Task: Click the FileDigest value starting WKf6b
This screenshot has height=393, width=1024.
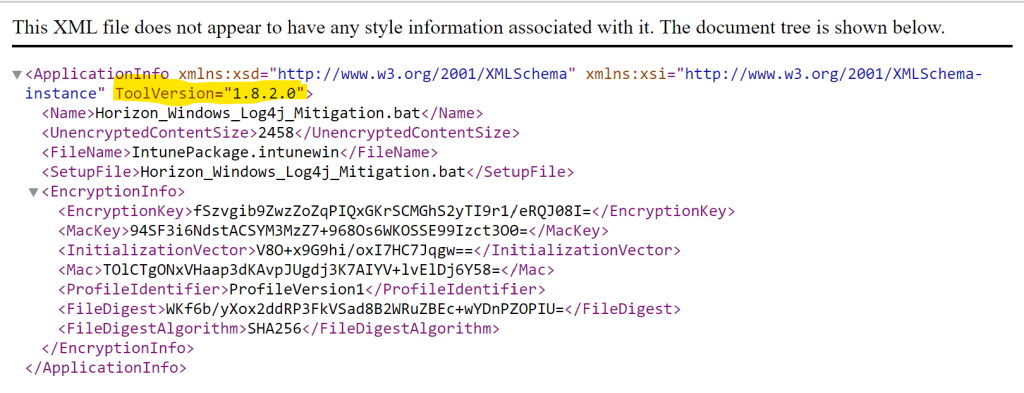Action: pos(363,309)
